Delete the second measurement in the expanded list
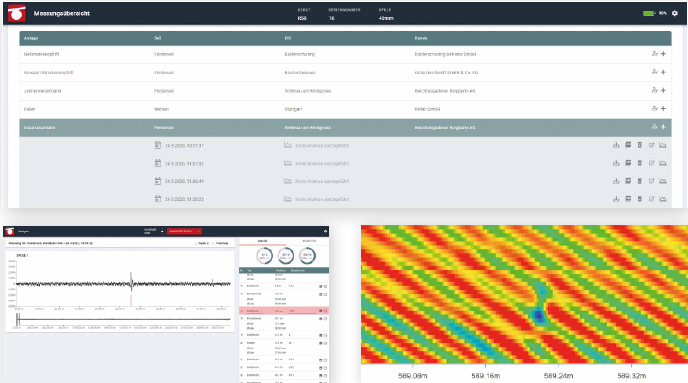 point(639,163)
